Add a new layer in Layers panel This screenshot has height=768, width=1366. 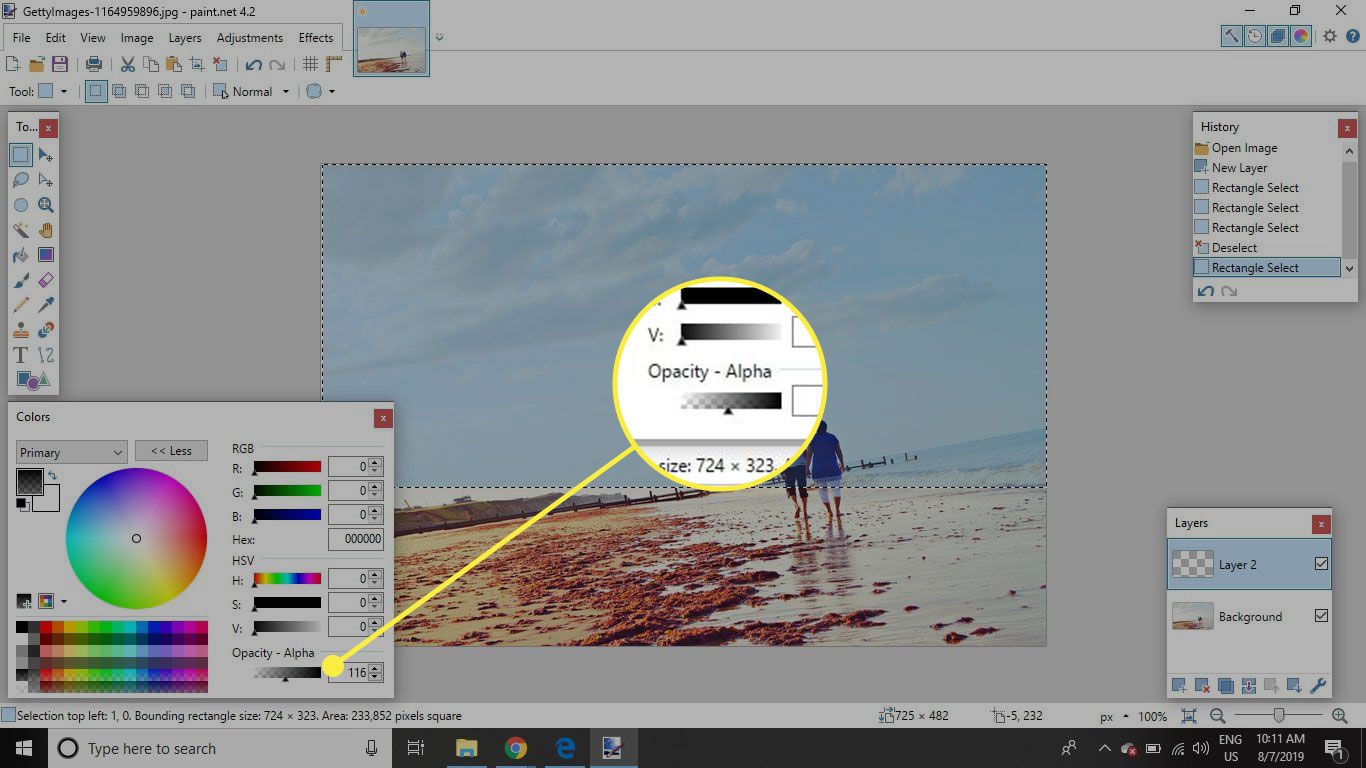tap(1180, 685)
